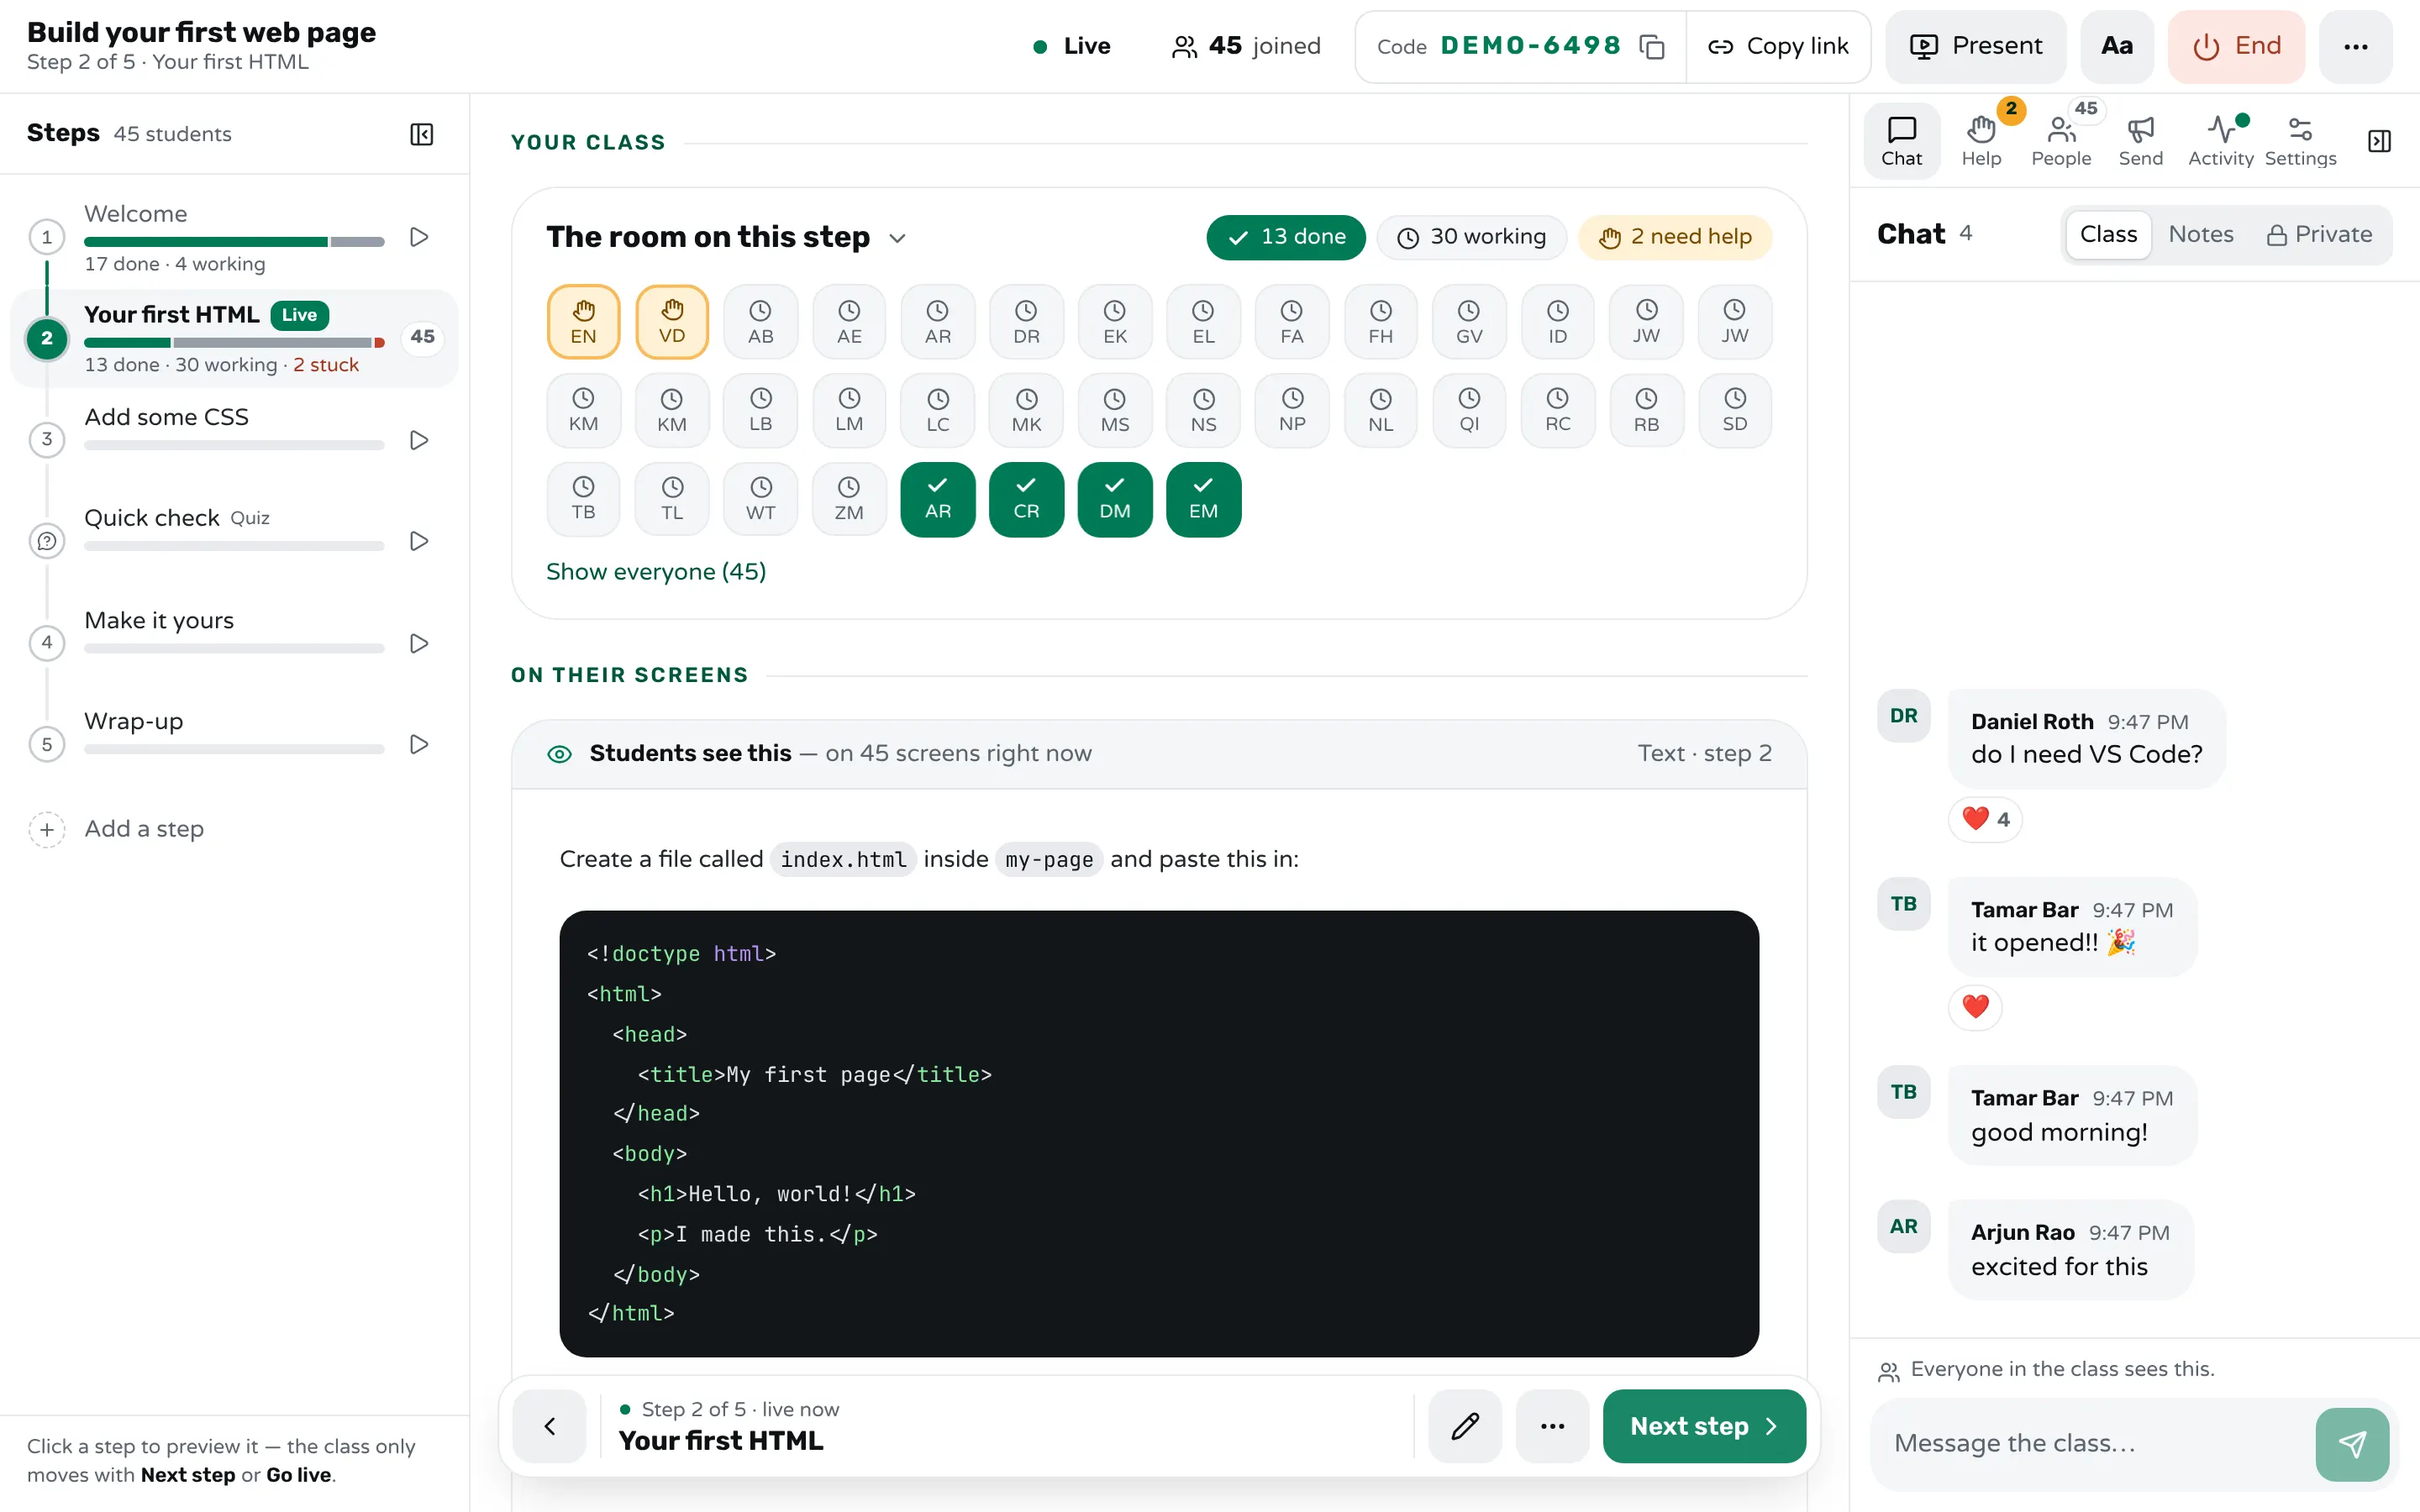Viewport: 2420px width, 1512px height.
Task: Filter students by 30 working
Action: click(1471, 237)
